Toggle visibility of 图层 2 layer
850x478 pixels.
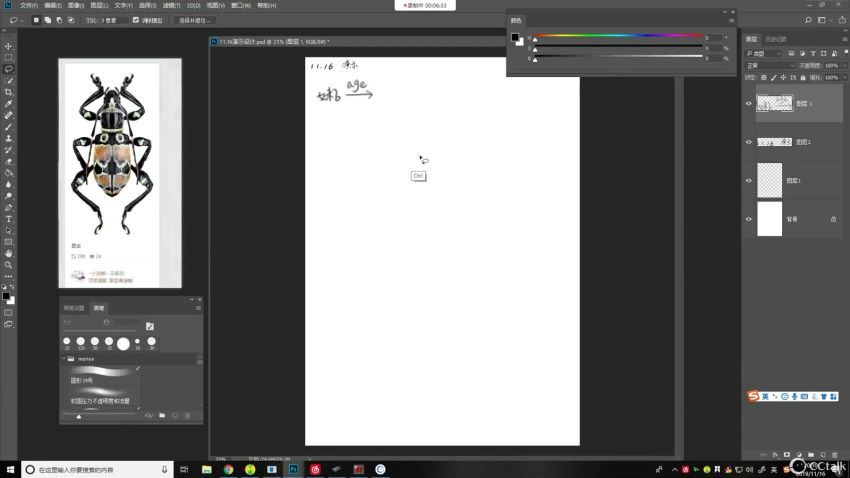click(x=748, y=142)
